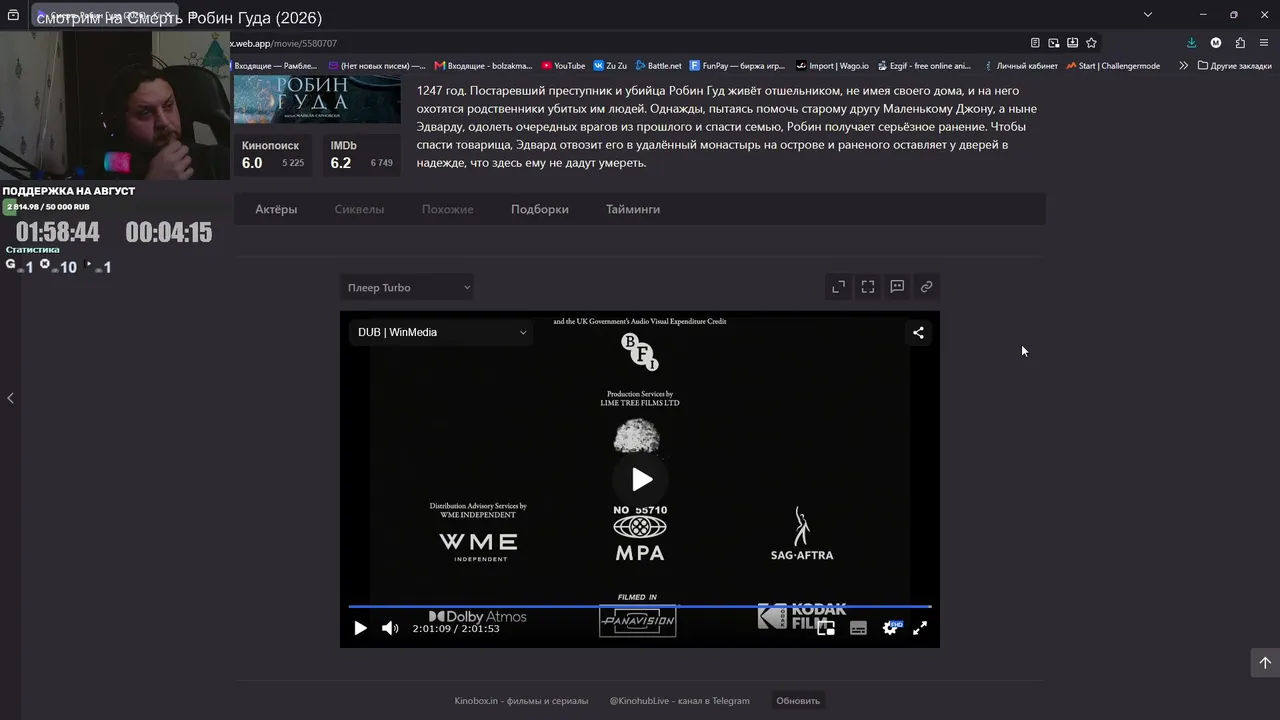Switch to the Актёры tab
Image resolution: width=1280 pixels, height=720 pixels.
[x=276, y=209]
